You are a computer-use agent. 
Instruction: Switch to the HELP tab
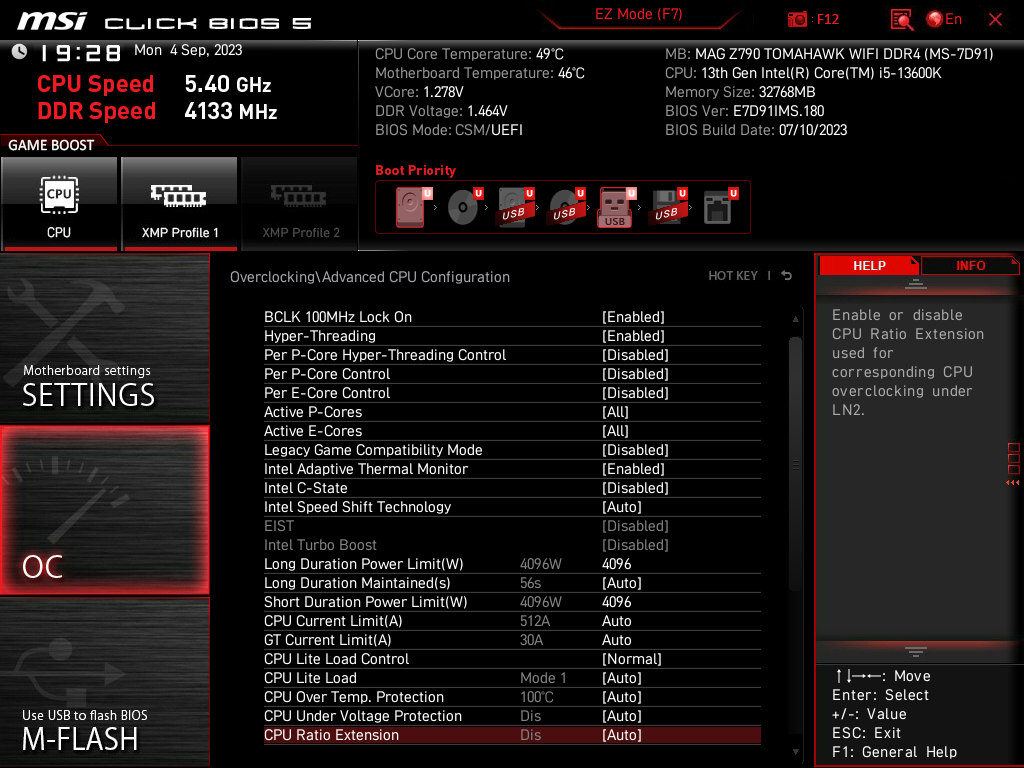click(x=869, y=266)
